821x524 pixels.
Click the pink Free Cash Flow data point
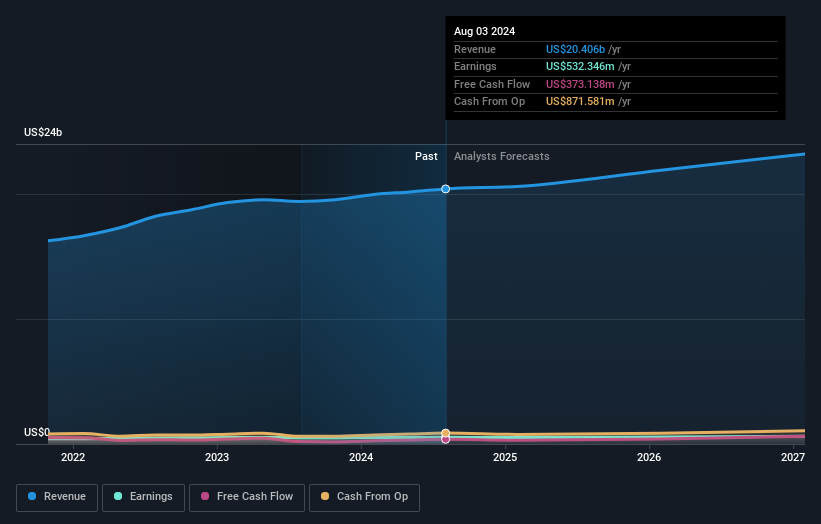446,439
